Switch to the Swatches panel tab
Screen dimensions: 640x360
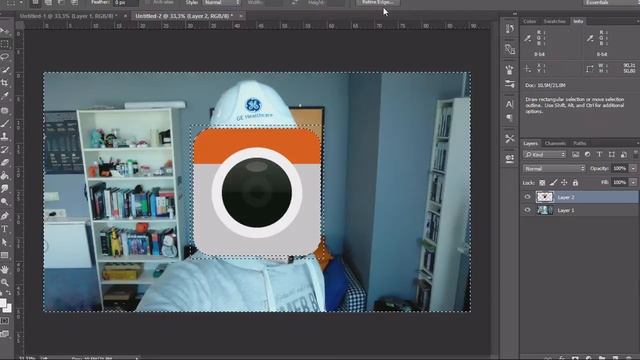555,21
